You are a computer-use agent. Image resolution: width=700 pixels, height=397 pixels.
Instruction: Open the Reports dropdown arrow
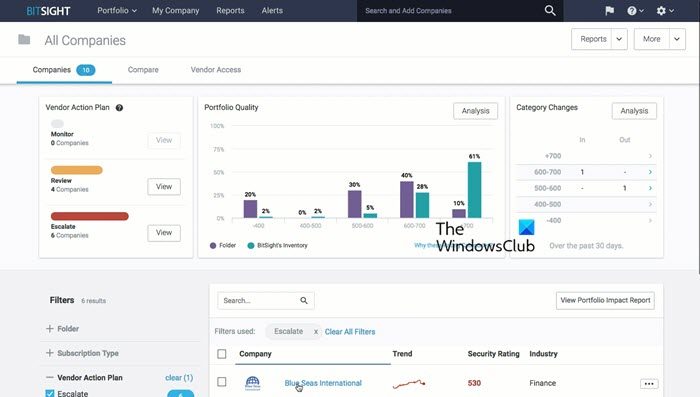(x=619, y=39)
